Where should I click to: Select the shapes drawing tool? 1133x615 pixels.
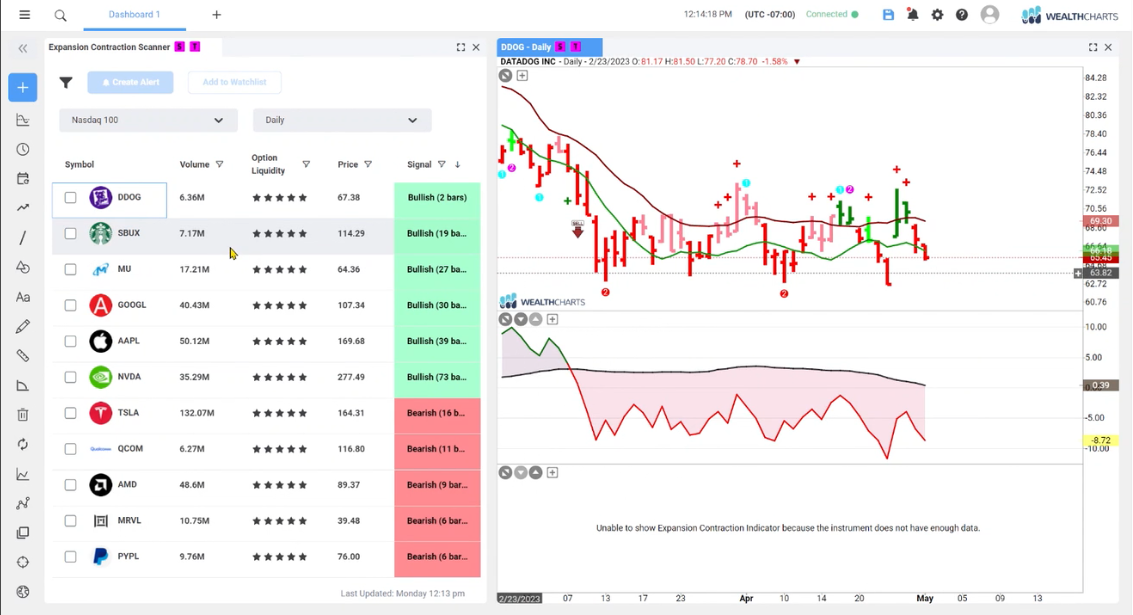[23, 267]
